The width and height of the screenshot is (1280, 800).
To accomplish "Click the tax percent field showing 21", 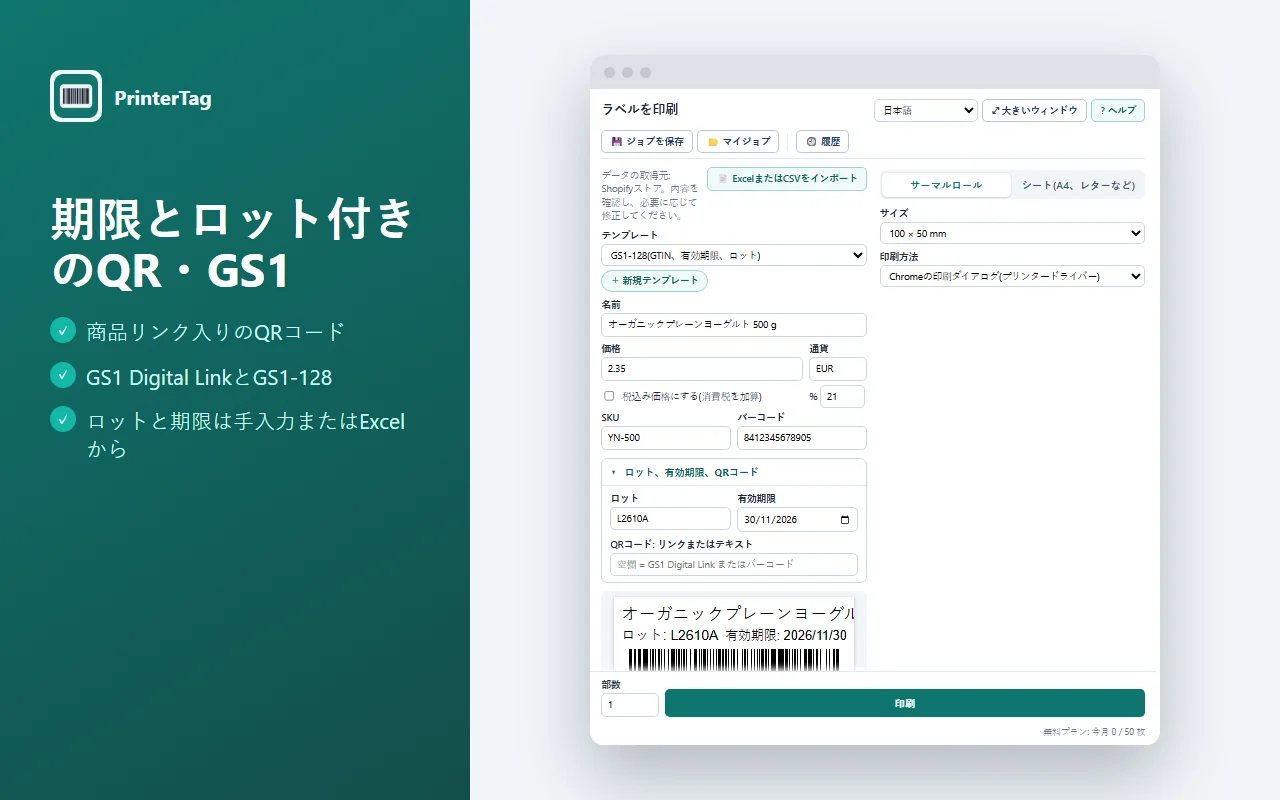I will [x=842, y=396].
